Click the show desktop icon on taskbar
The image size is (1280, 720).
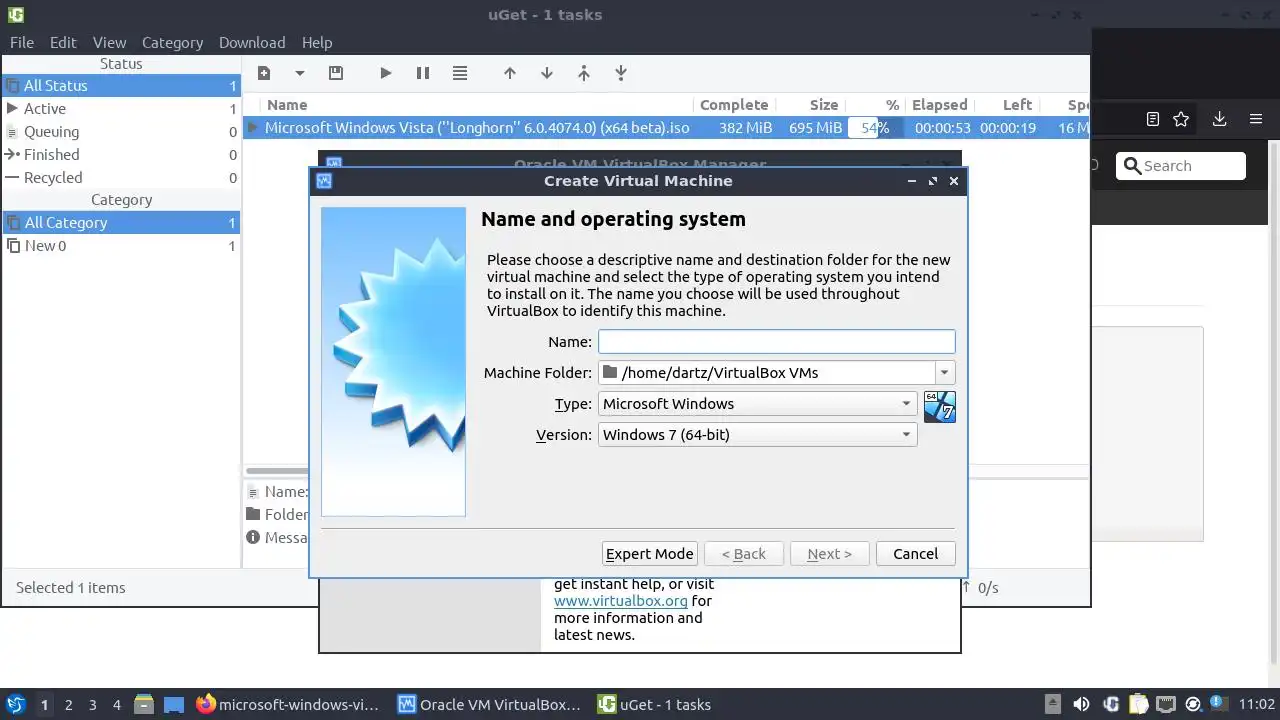point(174,704)
